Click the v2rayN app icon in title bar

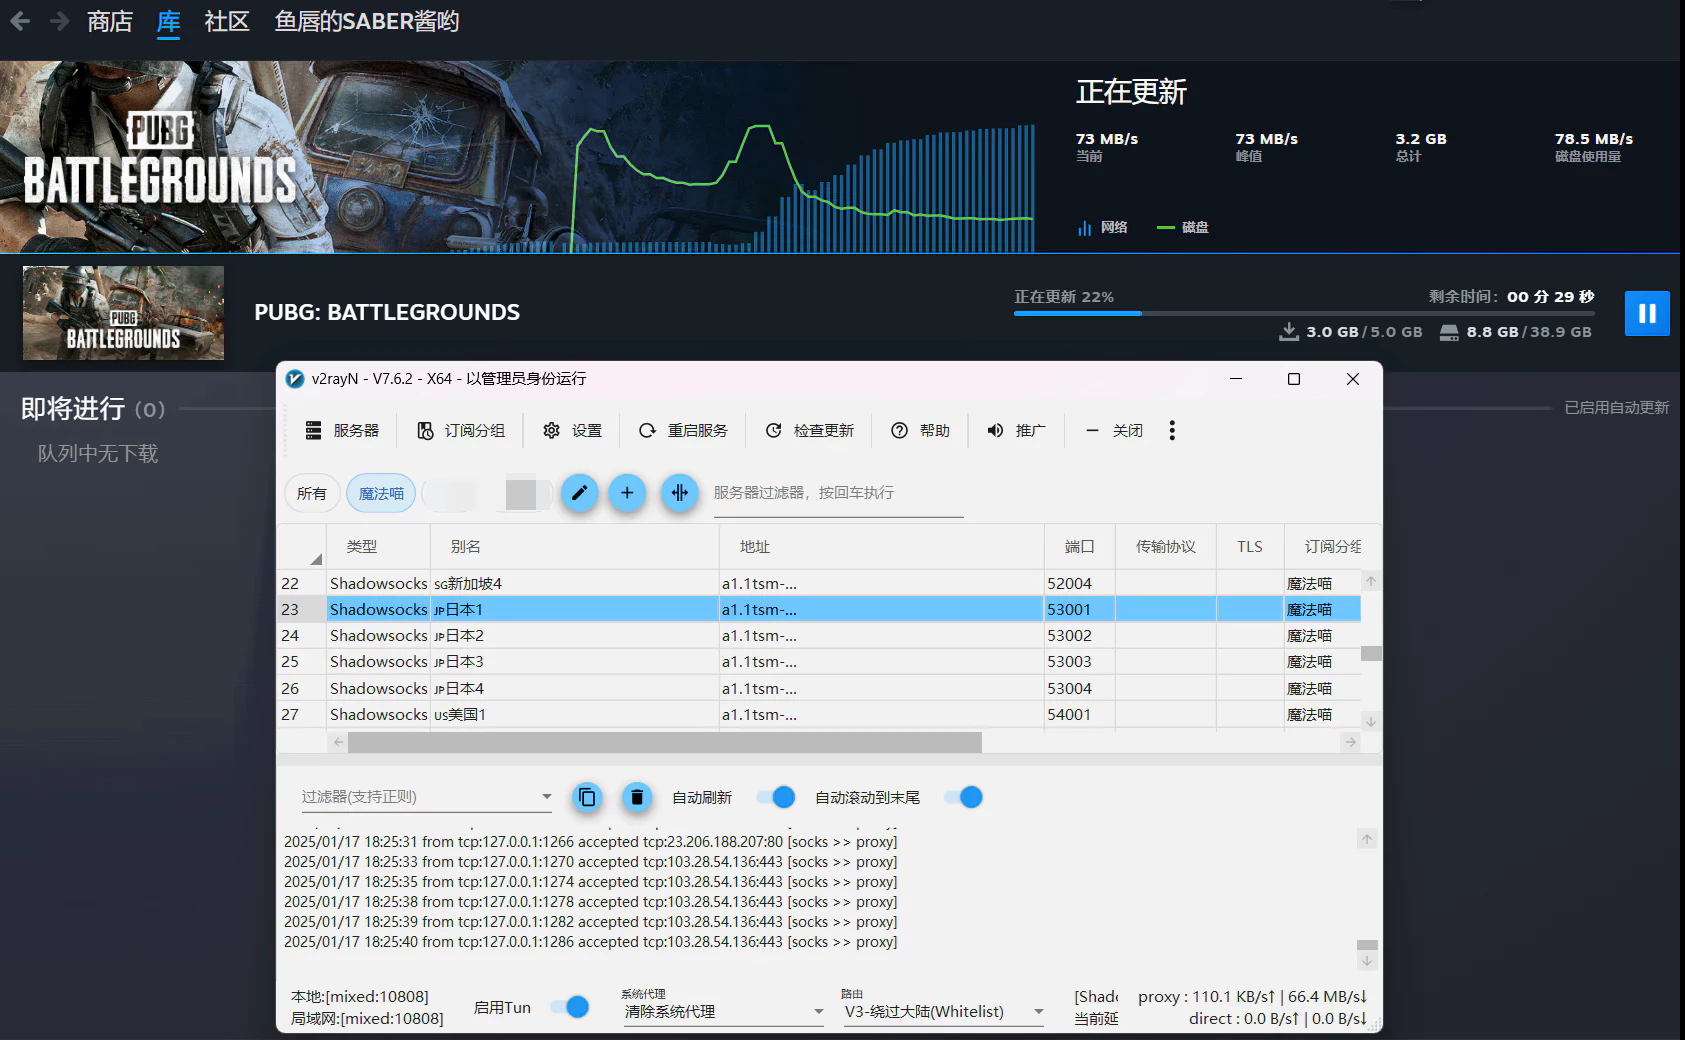[295, 378]
